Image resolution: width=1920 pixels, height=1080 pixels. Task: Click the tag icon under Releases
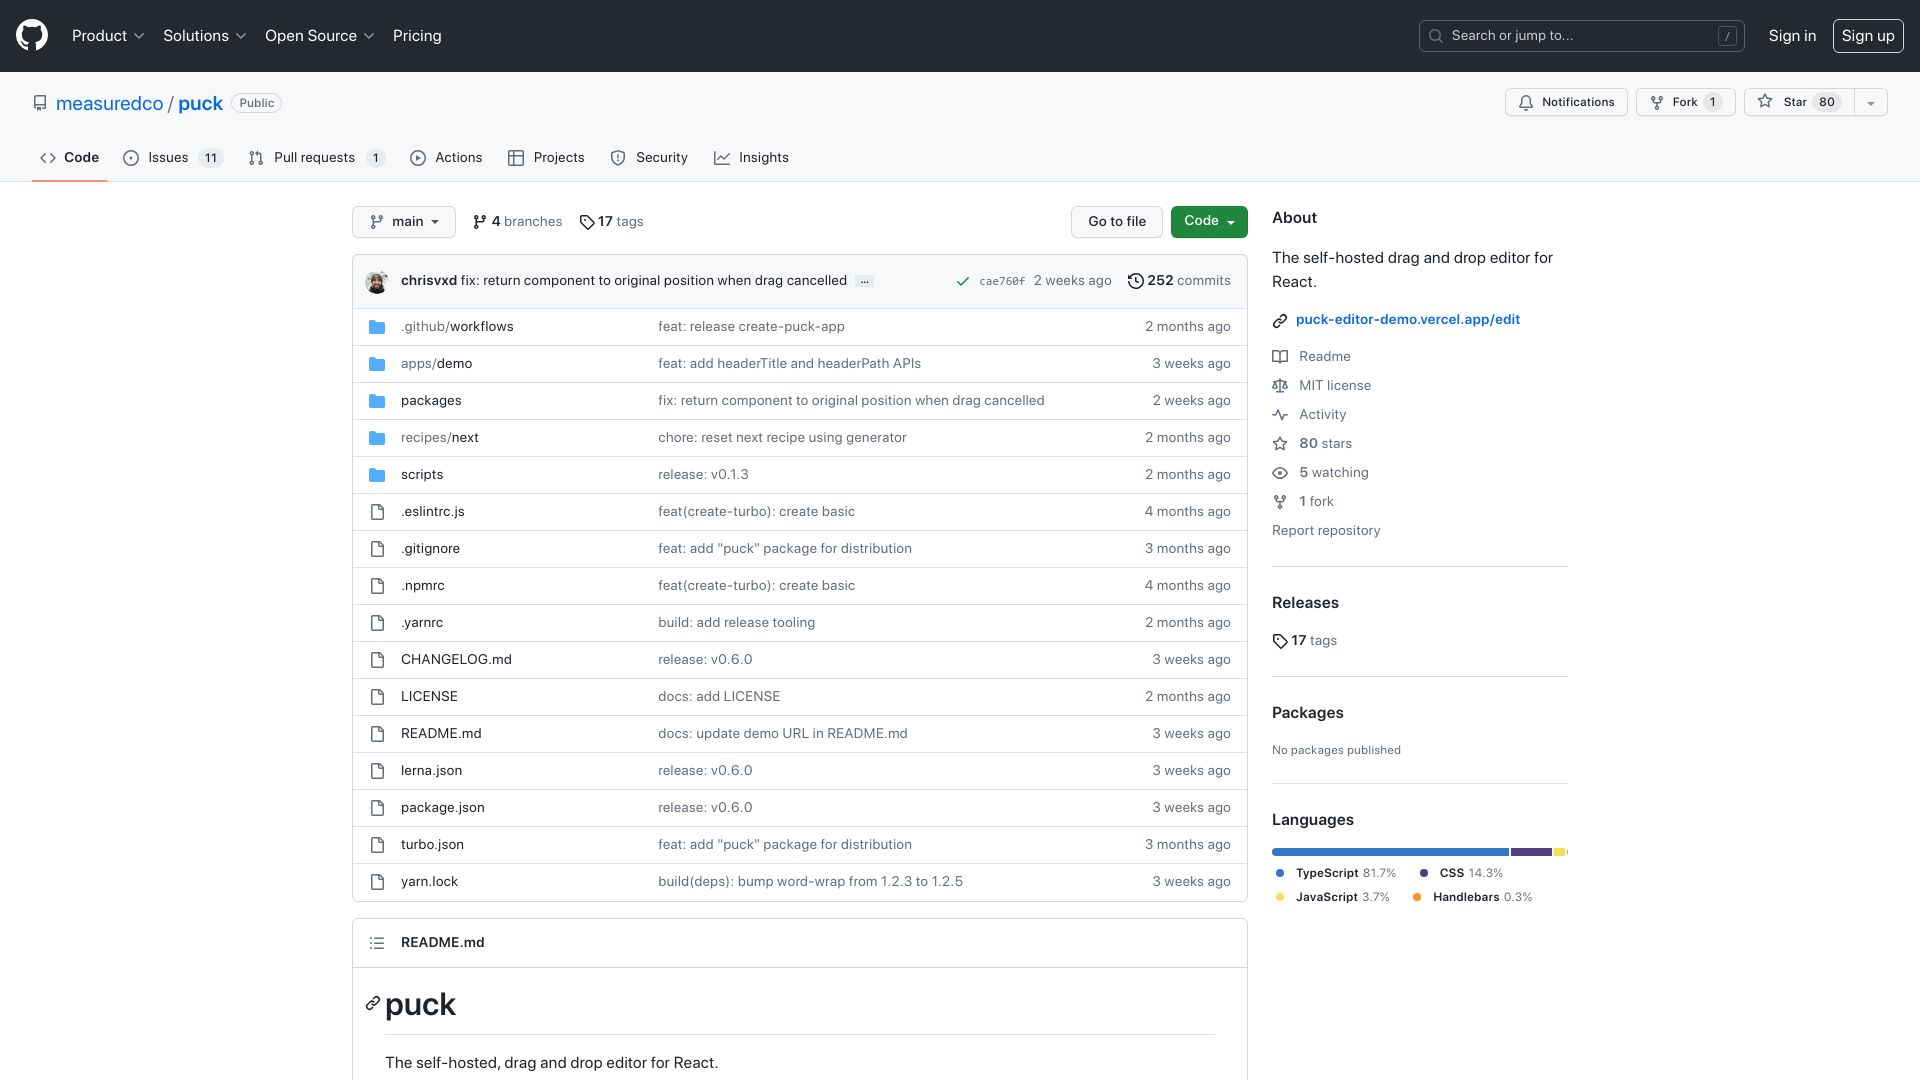(1280, 641)
